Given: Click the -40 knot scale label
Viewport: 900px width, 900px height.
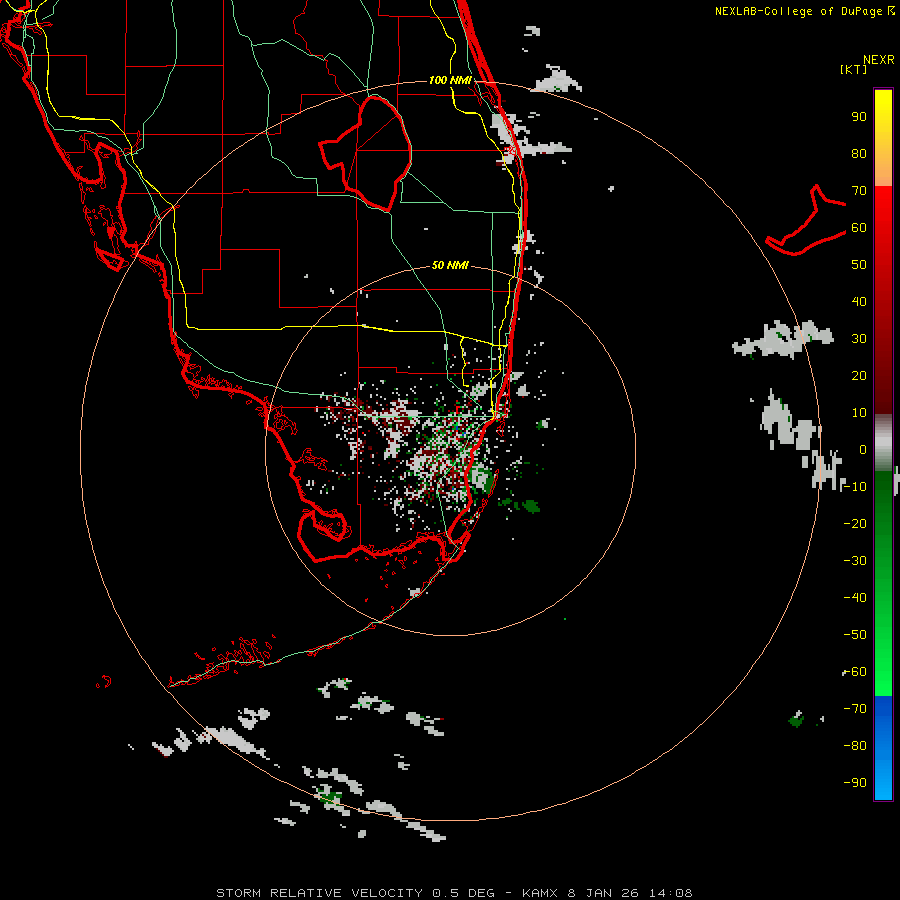Looking at the screenshot, I should [855, 598].
